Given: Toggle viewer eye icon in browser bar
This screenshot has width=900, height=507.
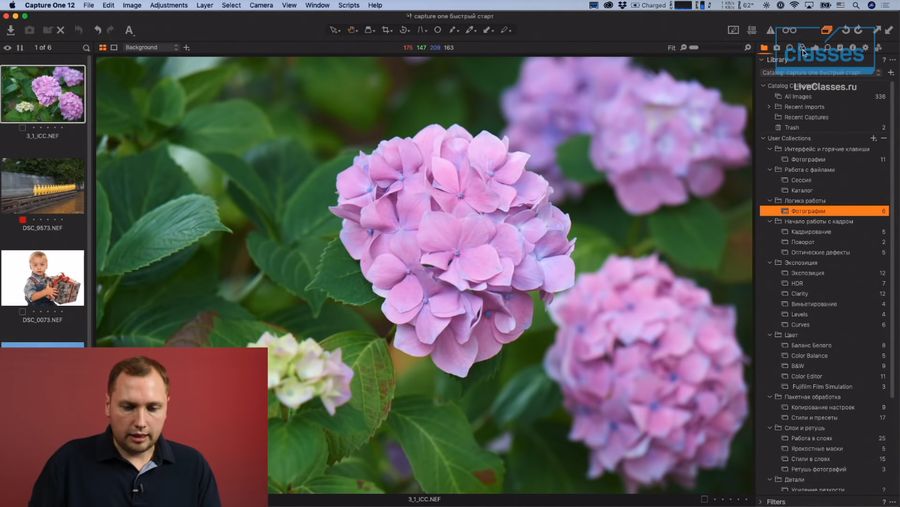Looking at the screenshot, I should point(7,48).
